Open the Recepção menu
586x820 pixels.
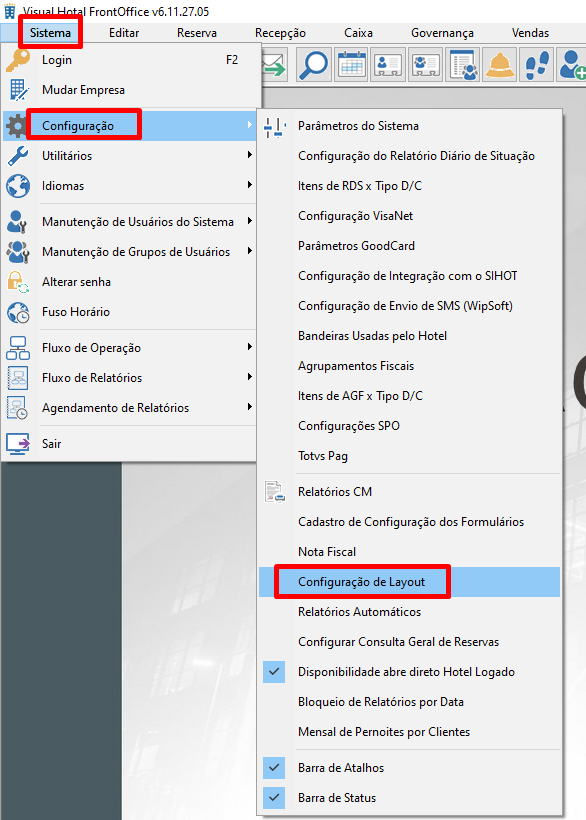(x=280, y=33)
